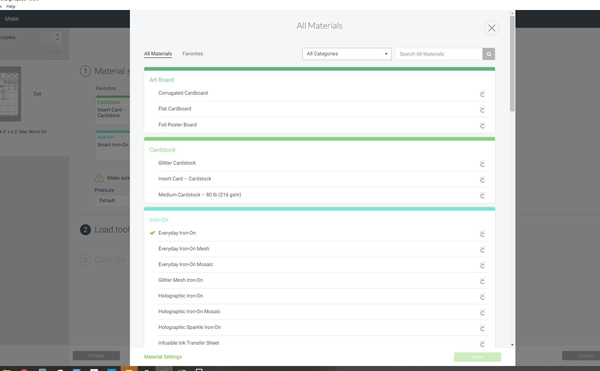The image size is (600, 371).
Task: Click the scrollbar down arrow
Action: (x=512, y=345)
